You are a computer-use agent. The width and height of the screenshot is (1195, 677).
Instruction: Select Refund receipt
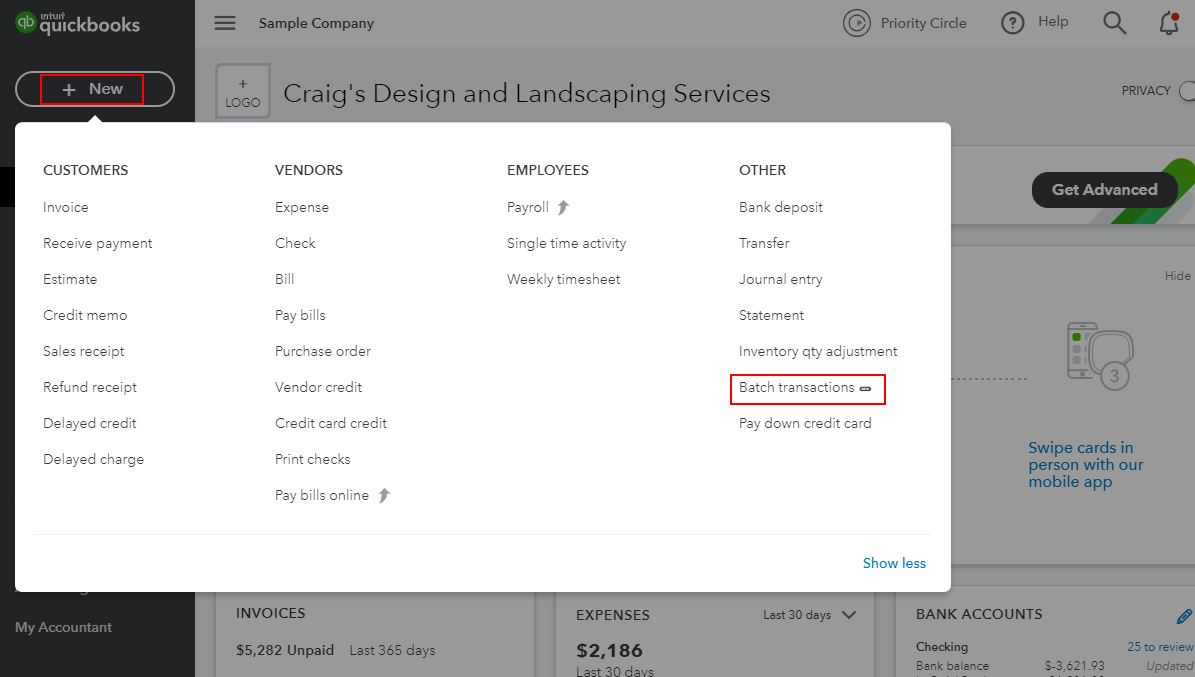tap(90, 387)
